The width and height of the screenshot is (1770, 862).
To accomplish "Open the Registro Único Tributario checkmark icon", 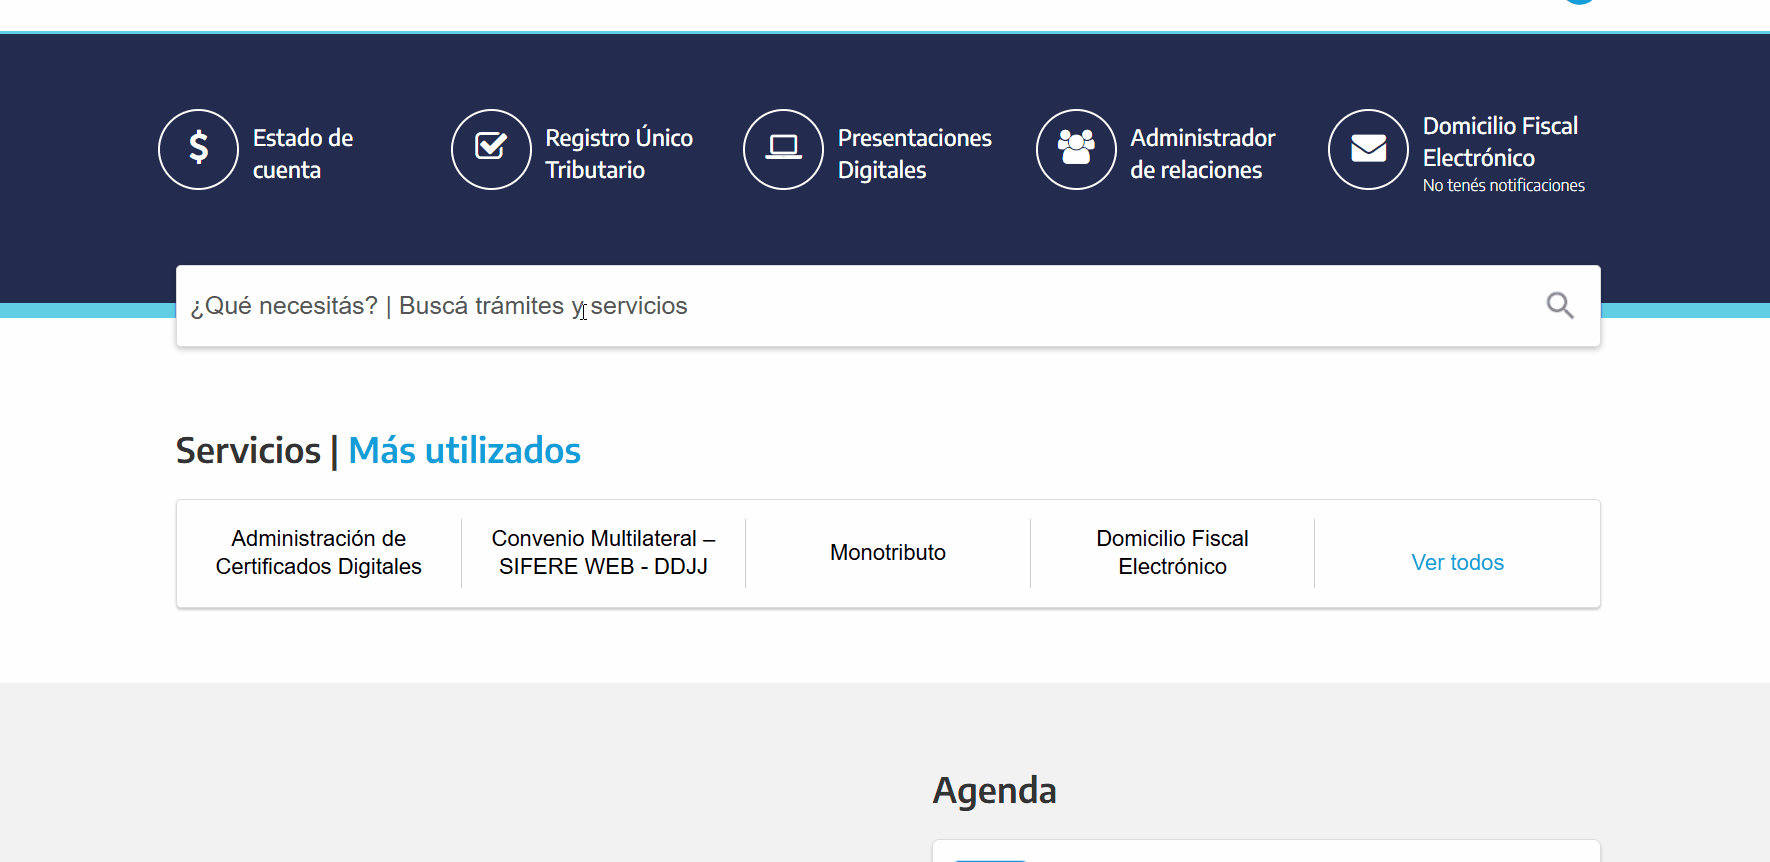I will pyautogui.click(x=491, y=150).
